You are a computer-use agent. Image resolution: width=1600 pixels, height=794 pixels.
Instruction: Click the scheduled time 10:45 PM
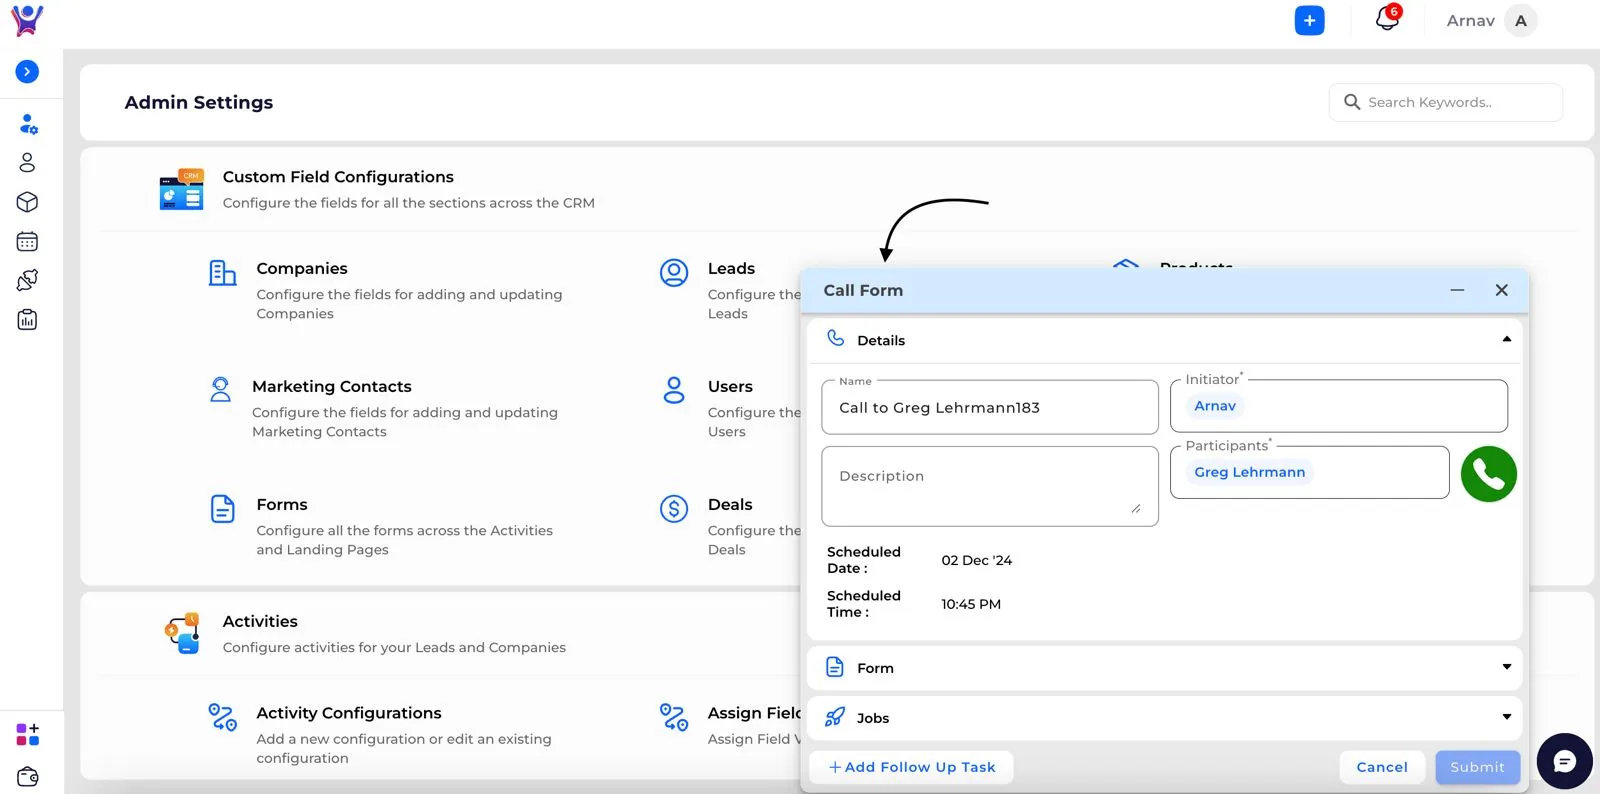[x=970, y=604]
